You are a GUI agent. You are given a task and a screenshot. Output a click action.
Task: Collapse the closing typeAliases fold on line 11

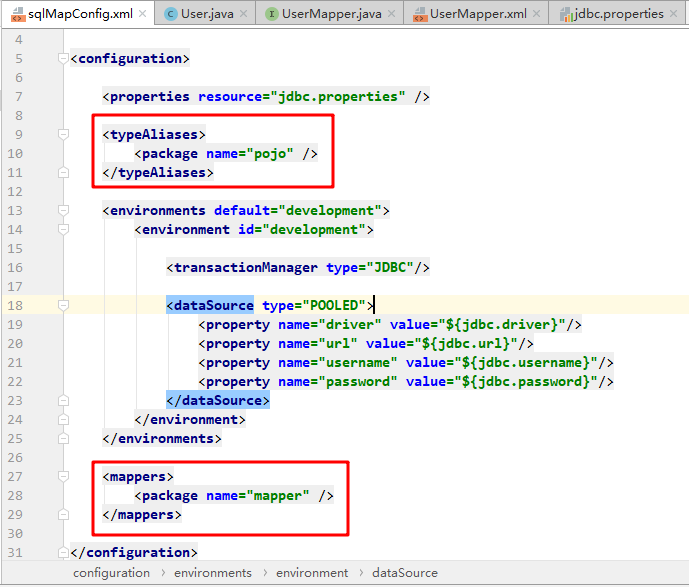63,173
